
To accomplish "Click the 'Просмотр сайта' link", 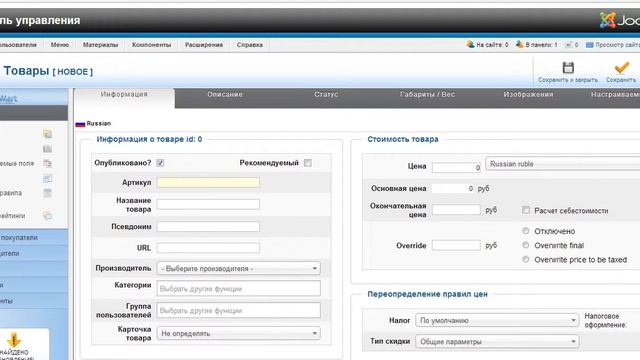I will pyautogui.click(x=618, y=45).
